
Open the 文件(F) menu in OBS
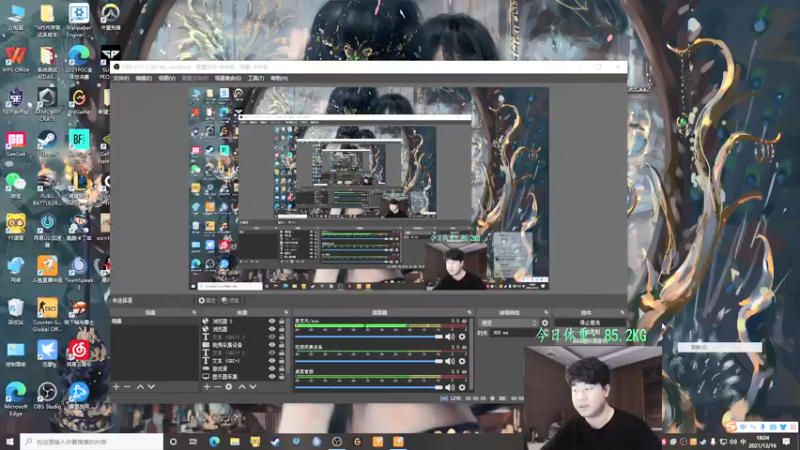coord(121,79)
